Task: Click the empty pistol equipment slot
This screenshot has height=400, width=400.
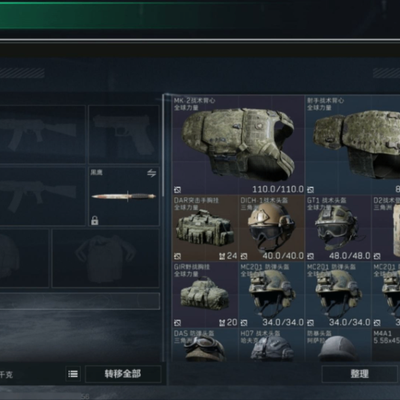Action: pos(124,135)
